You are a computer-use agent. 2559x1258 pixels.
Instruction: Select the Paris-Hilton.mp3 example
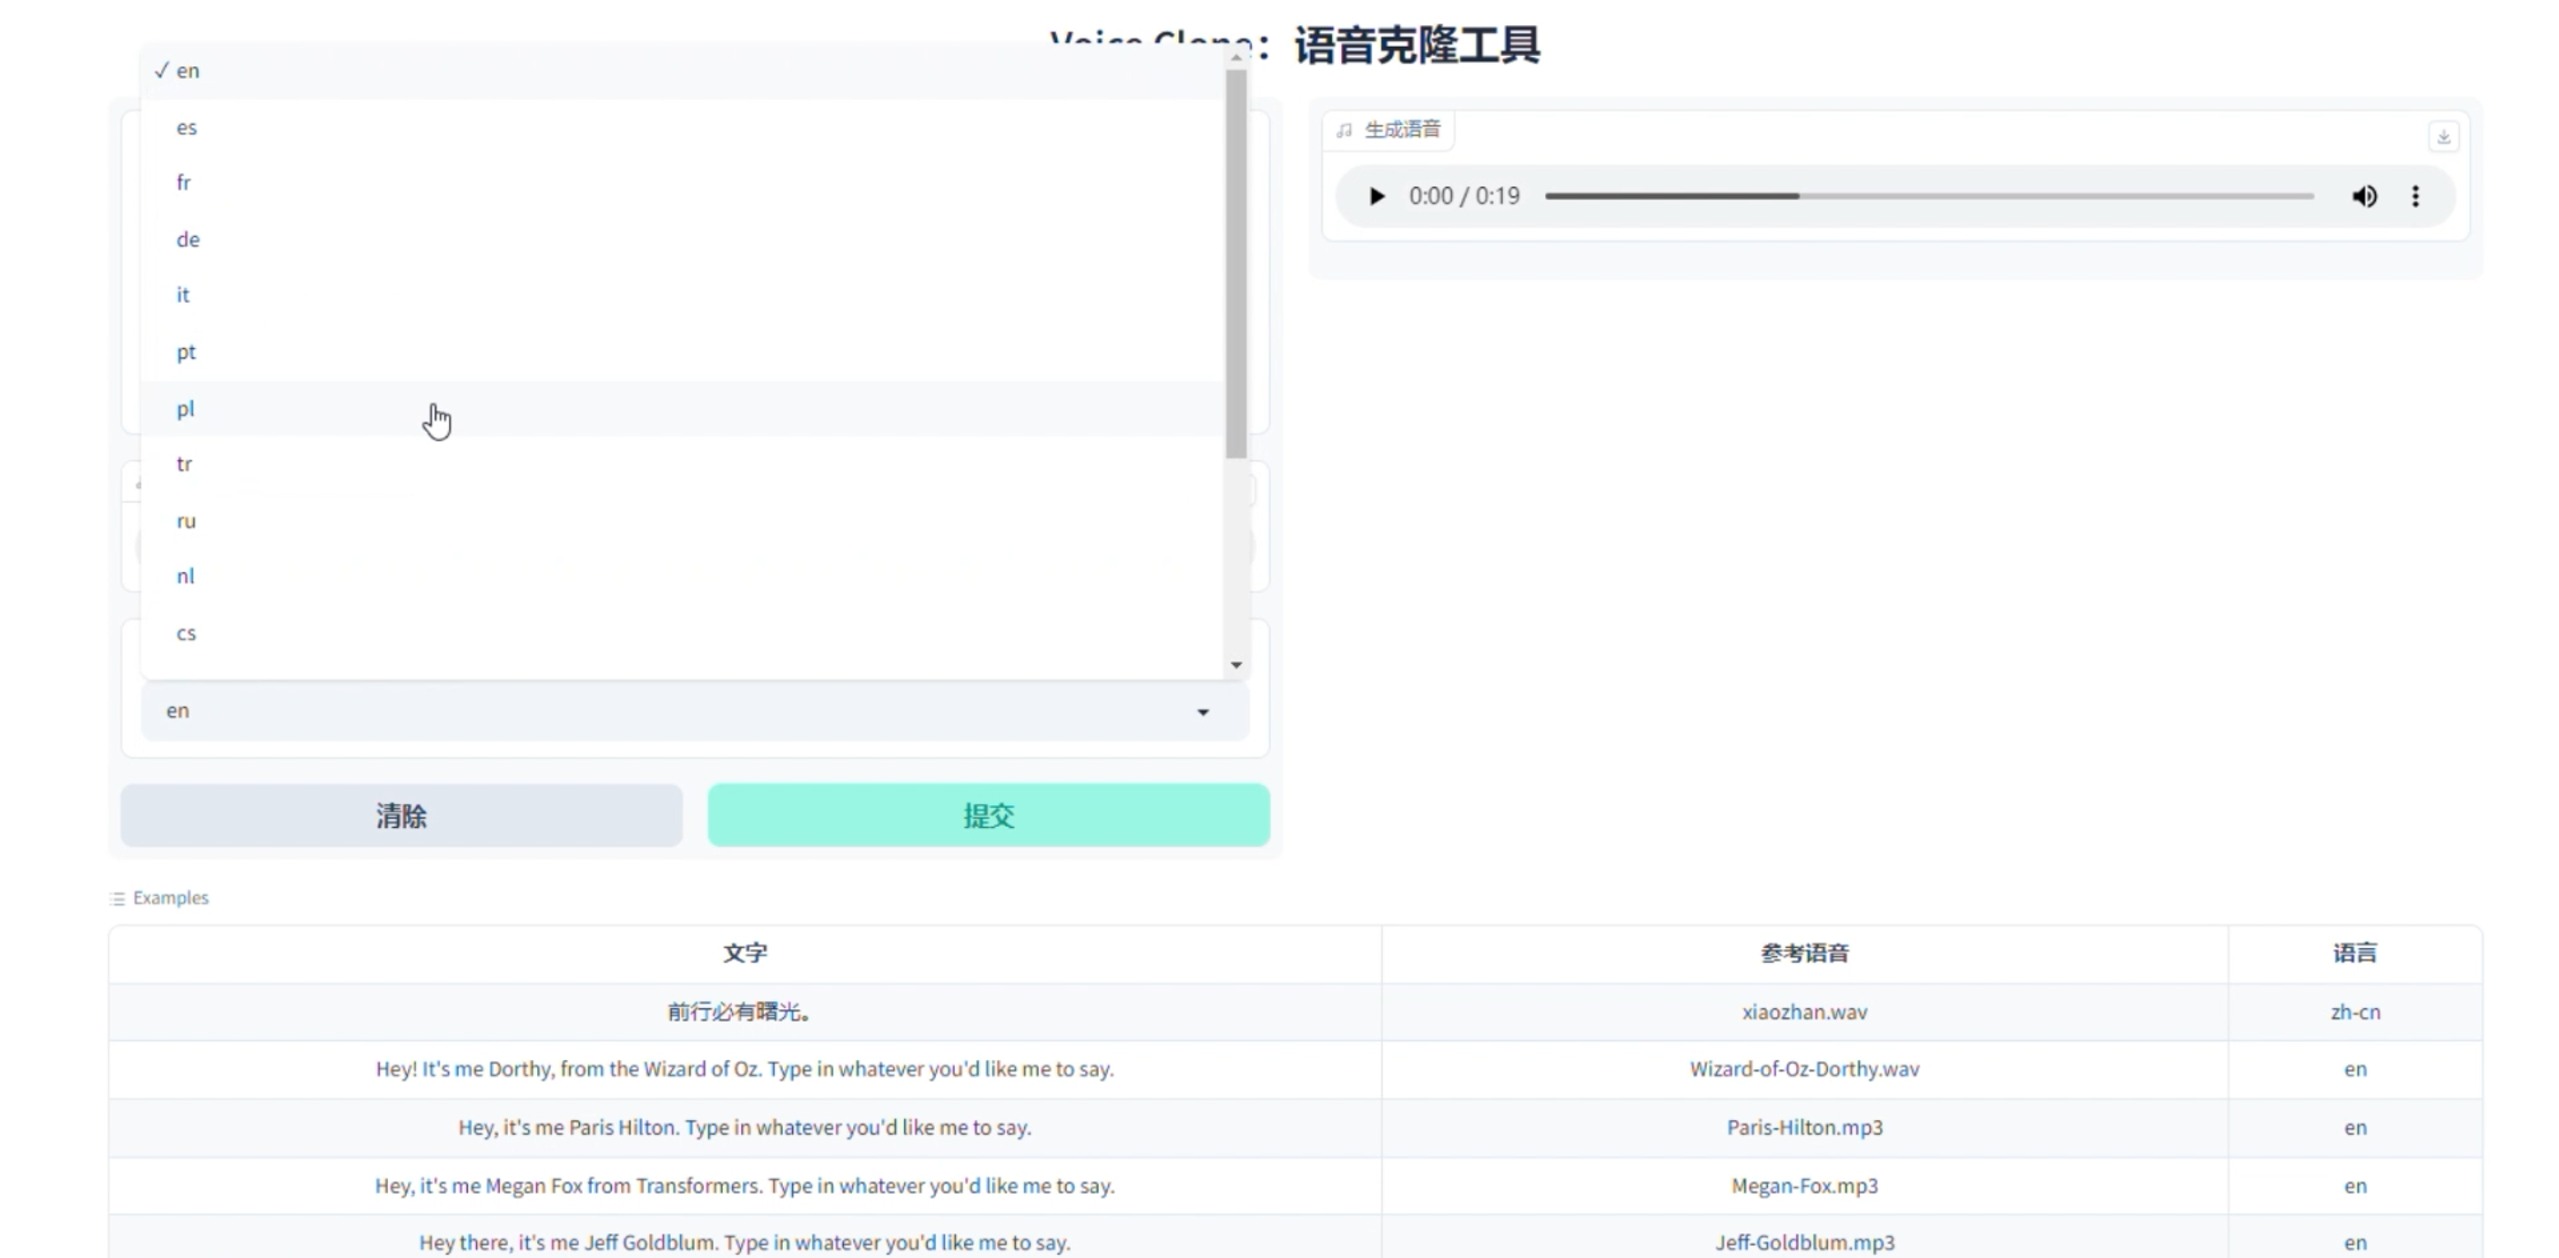tap(1804, 1127)
